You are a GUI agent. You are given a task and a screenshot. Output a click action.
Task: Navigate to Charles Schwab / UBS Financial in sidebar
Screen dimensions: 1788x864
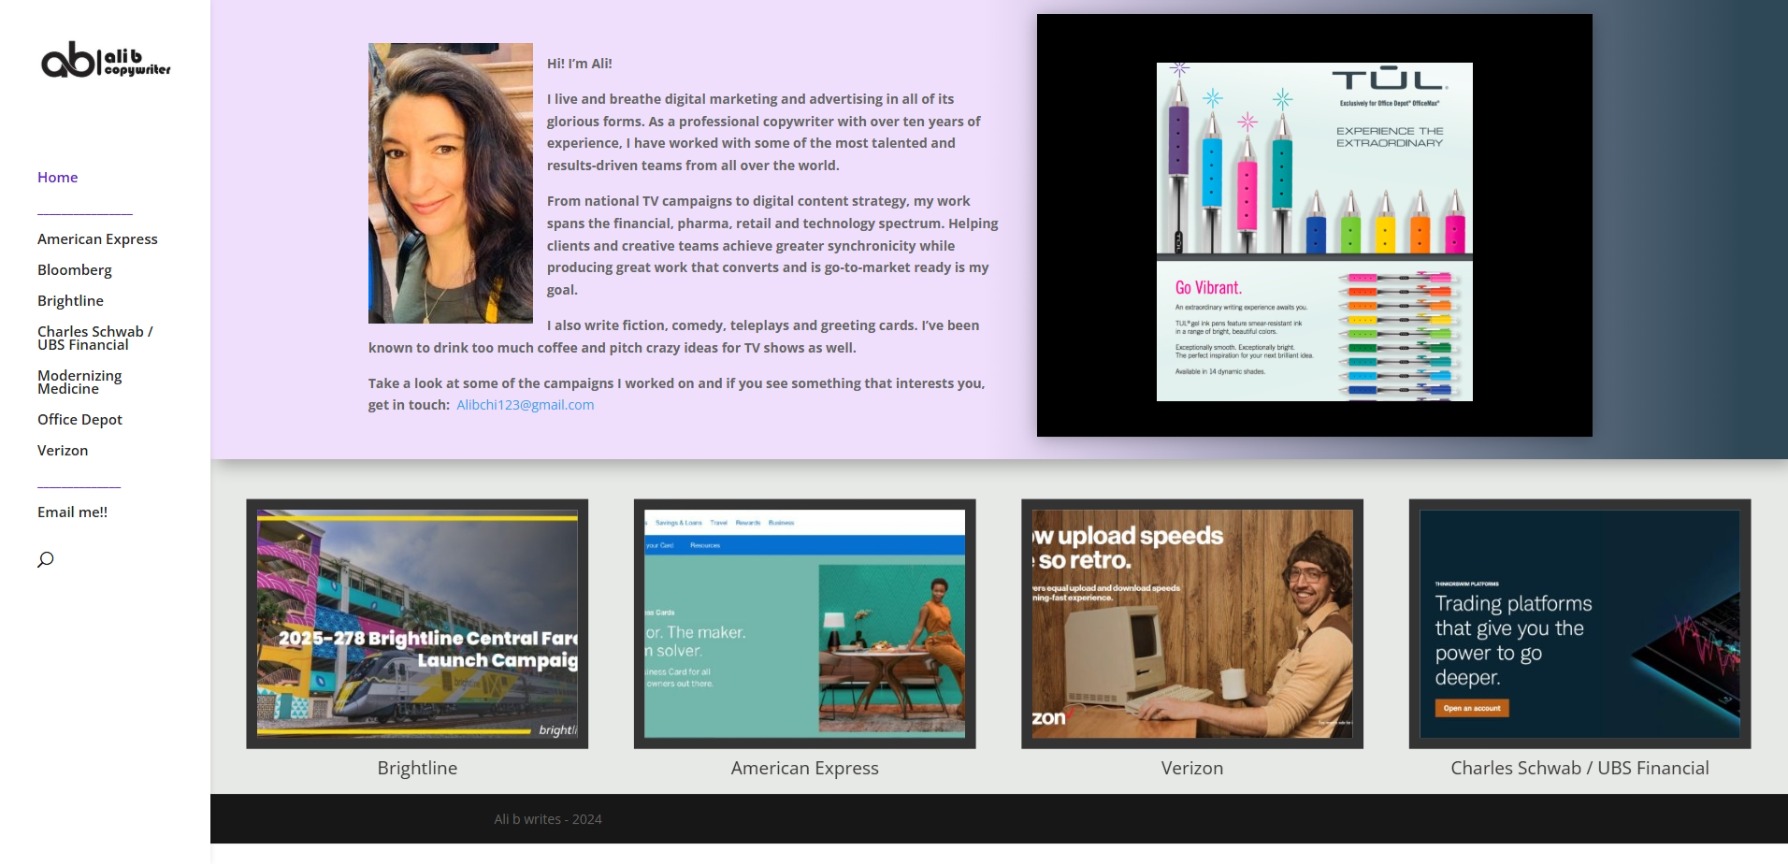[x=94, y=338]
